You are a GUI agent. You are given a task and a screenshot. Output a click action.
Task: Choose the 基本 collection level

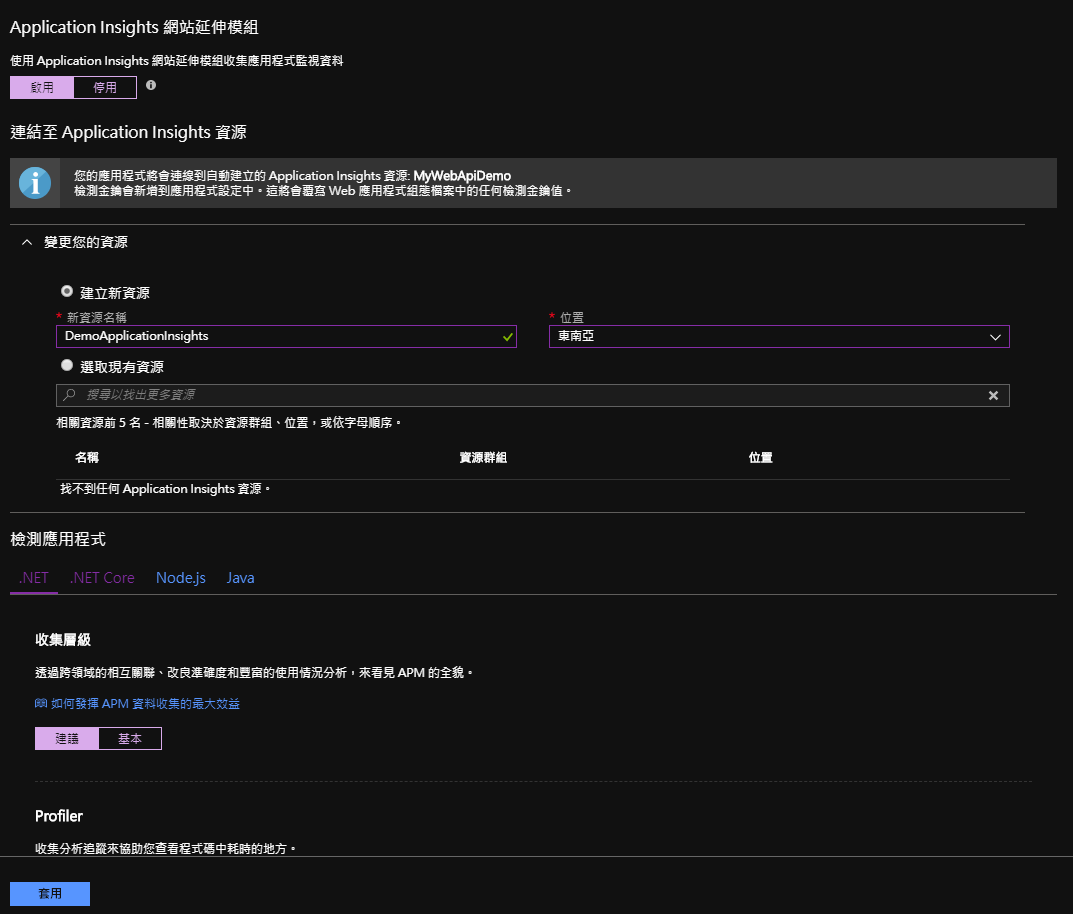(130, 739)
